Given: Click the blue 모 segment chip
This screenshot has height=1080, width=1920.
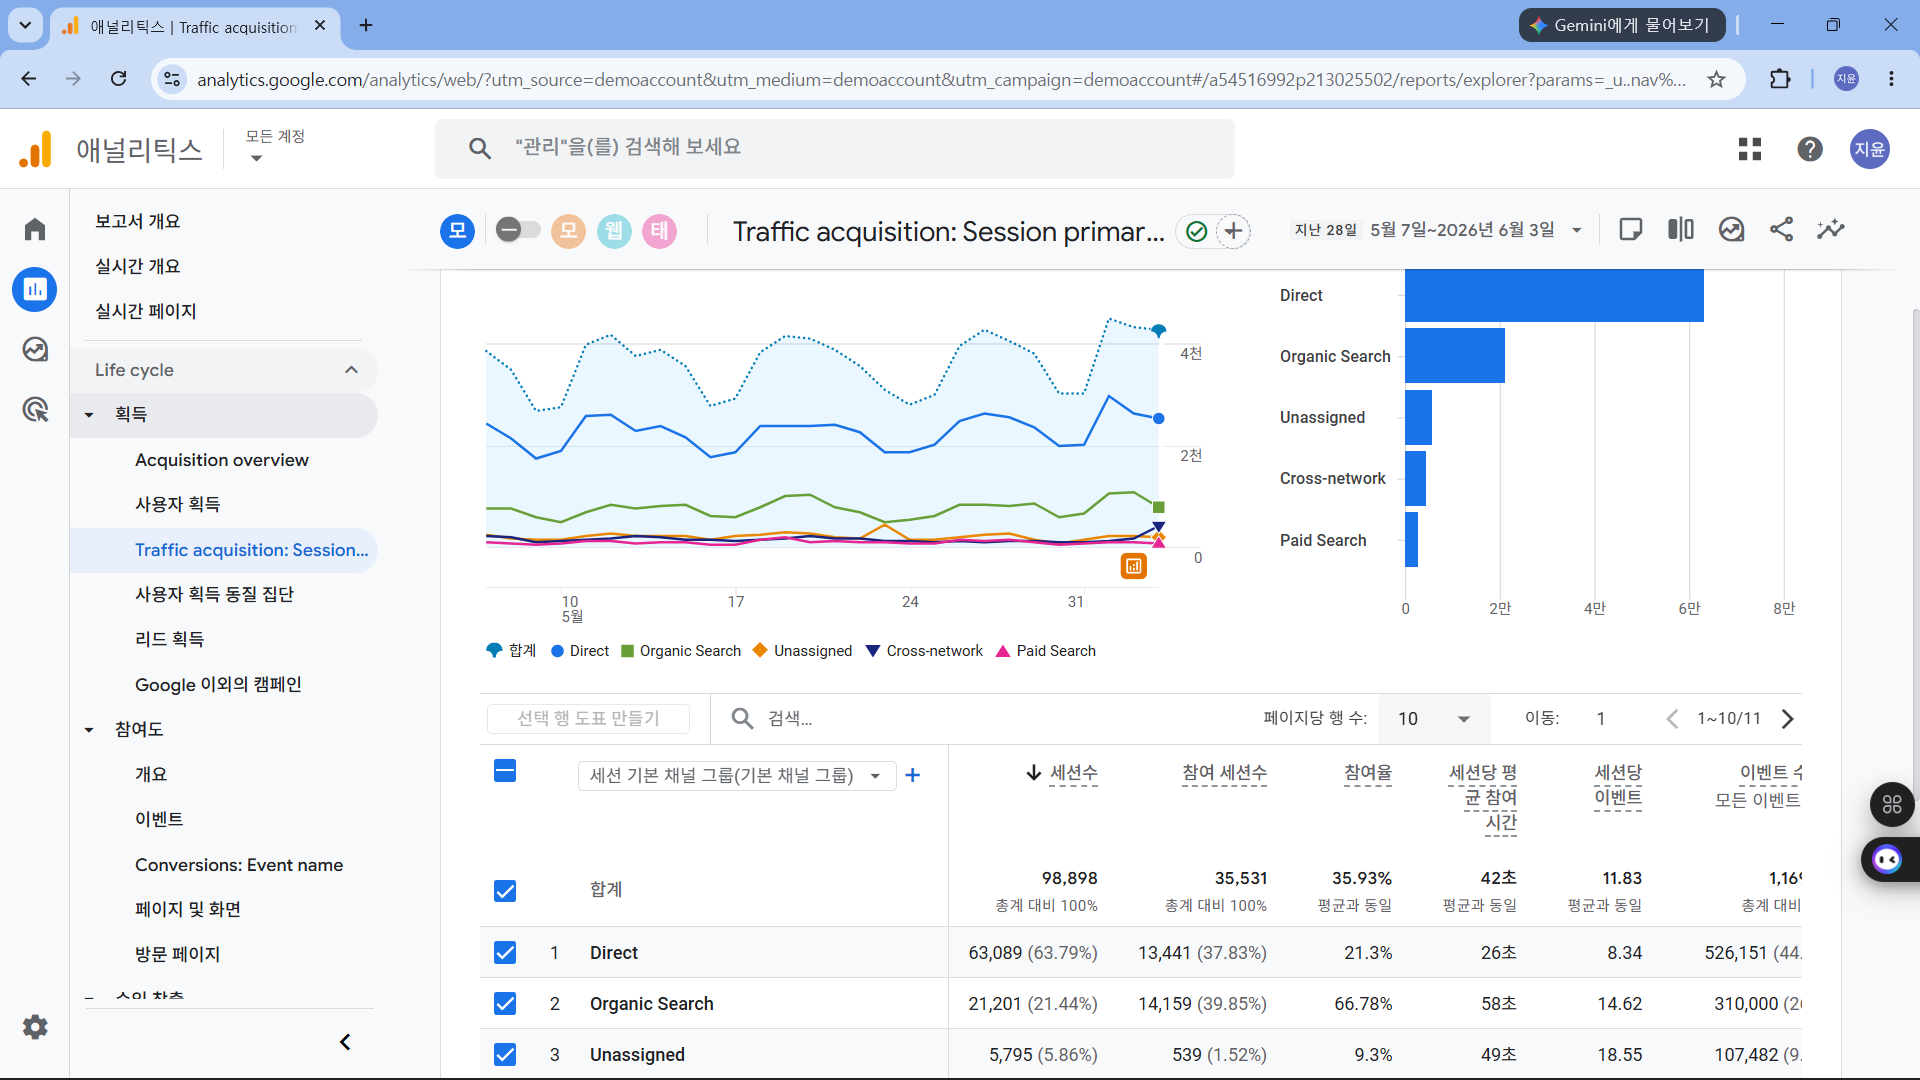Looking at the screenshot, I should click(x=457, y=231).
